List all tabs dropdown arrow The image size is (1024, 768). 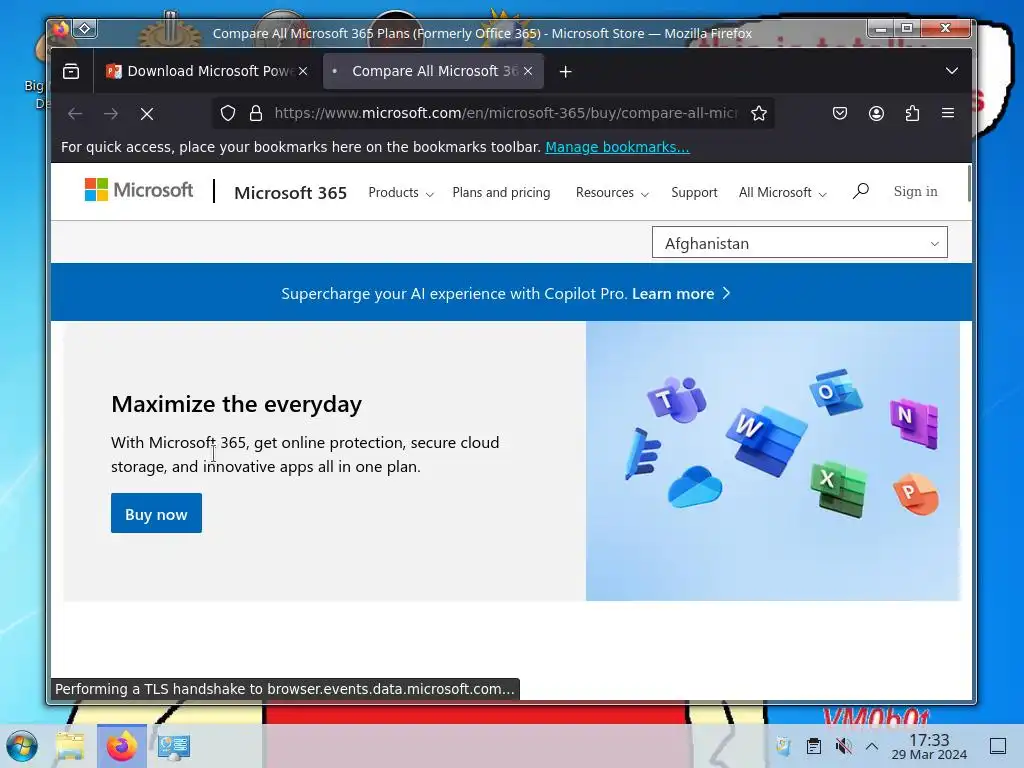tap(952, 71)
